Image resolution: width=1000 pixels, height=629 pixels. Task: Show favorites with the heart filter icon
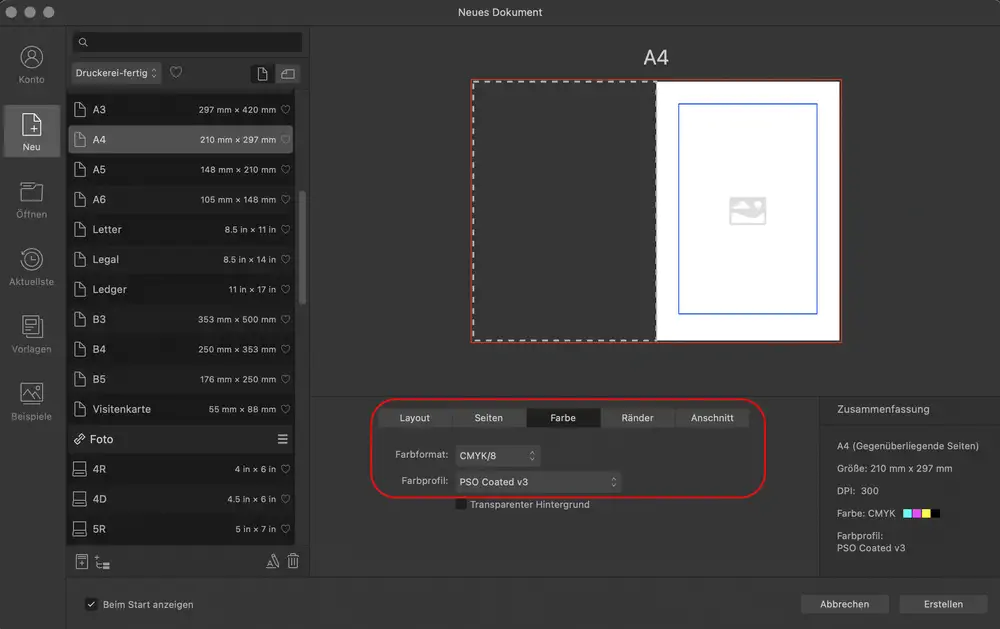coord(176,73)
